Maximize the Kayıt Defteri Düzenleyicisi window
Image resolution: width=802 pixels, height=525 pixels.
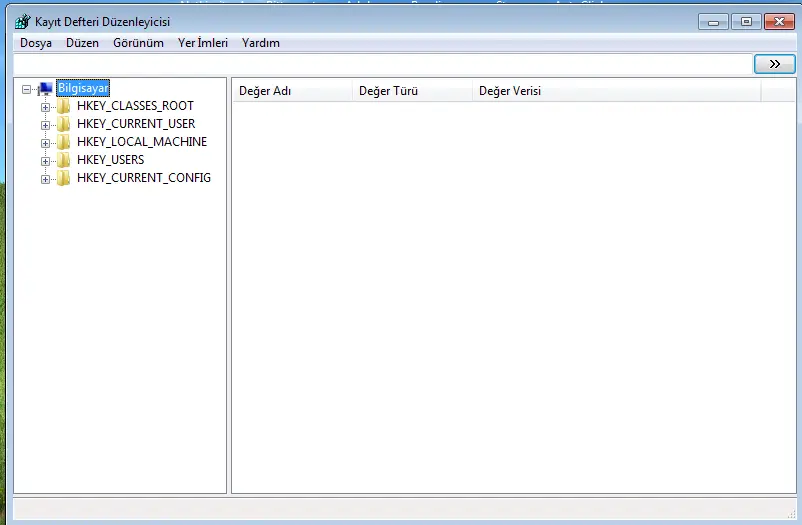click(x=746, y=22)
